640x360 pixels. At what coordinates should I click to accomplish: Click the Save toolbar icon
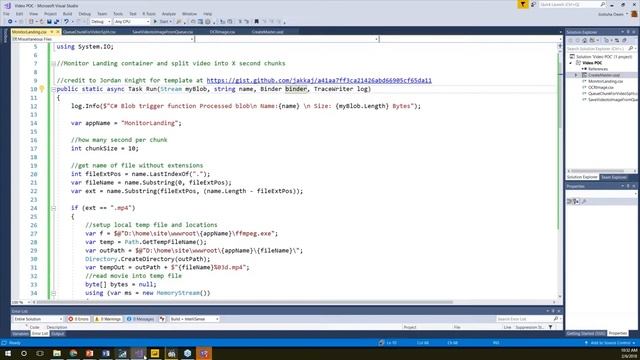[49, 22]
